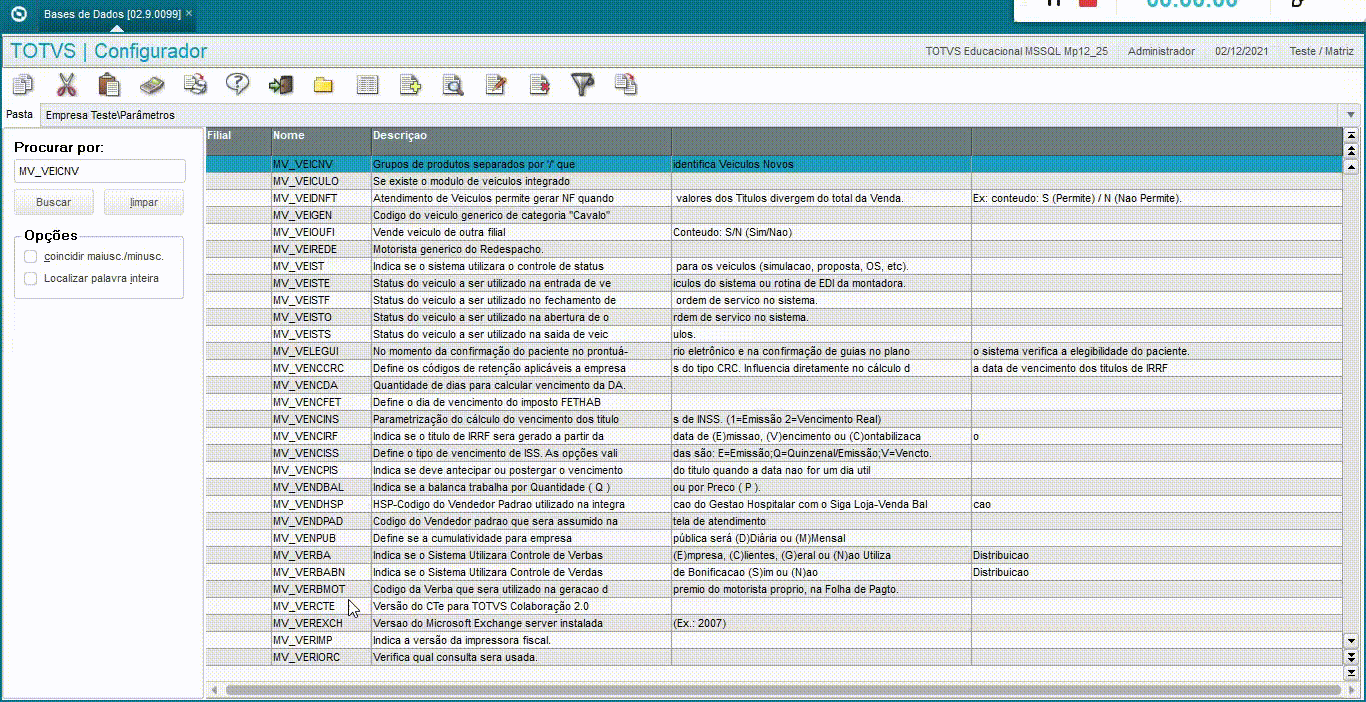
Task: Click the list view table icon
Action: coord(368,85)
